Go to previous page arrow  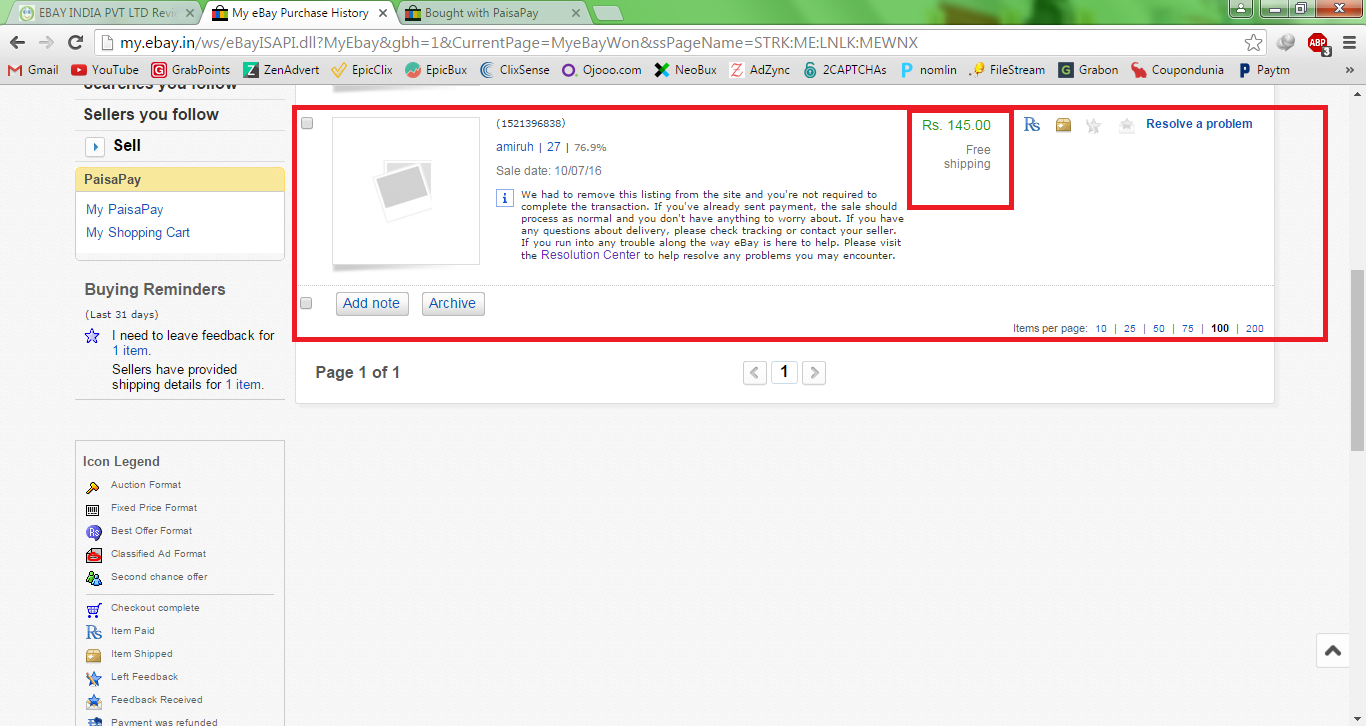point(756,373)
